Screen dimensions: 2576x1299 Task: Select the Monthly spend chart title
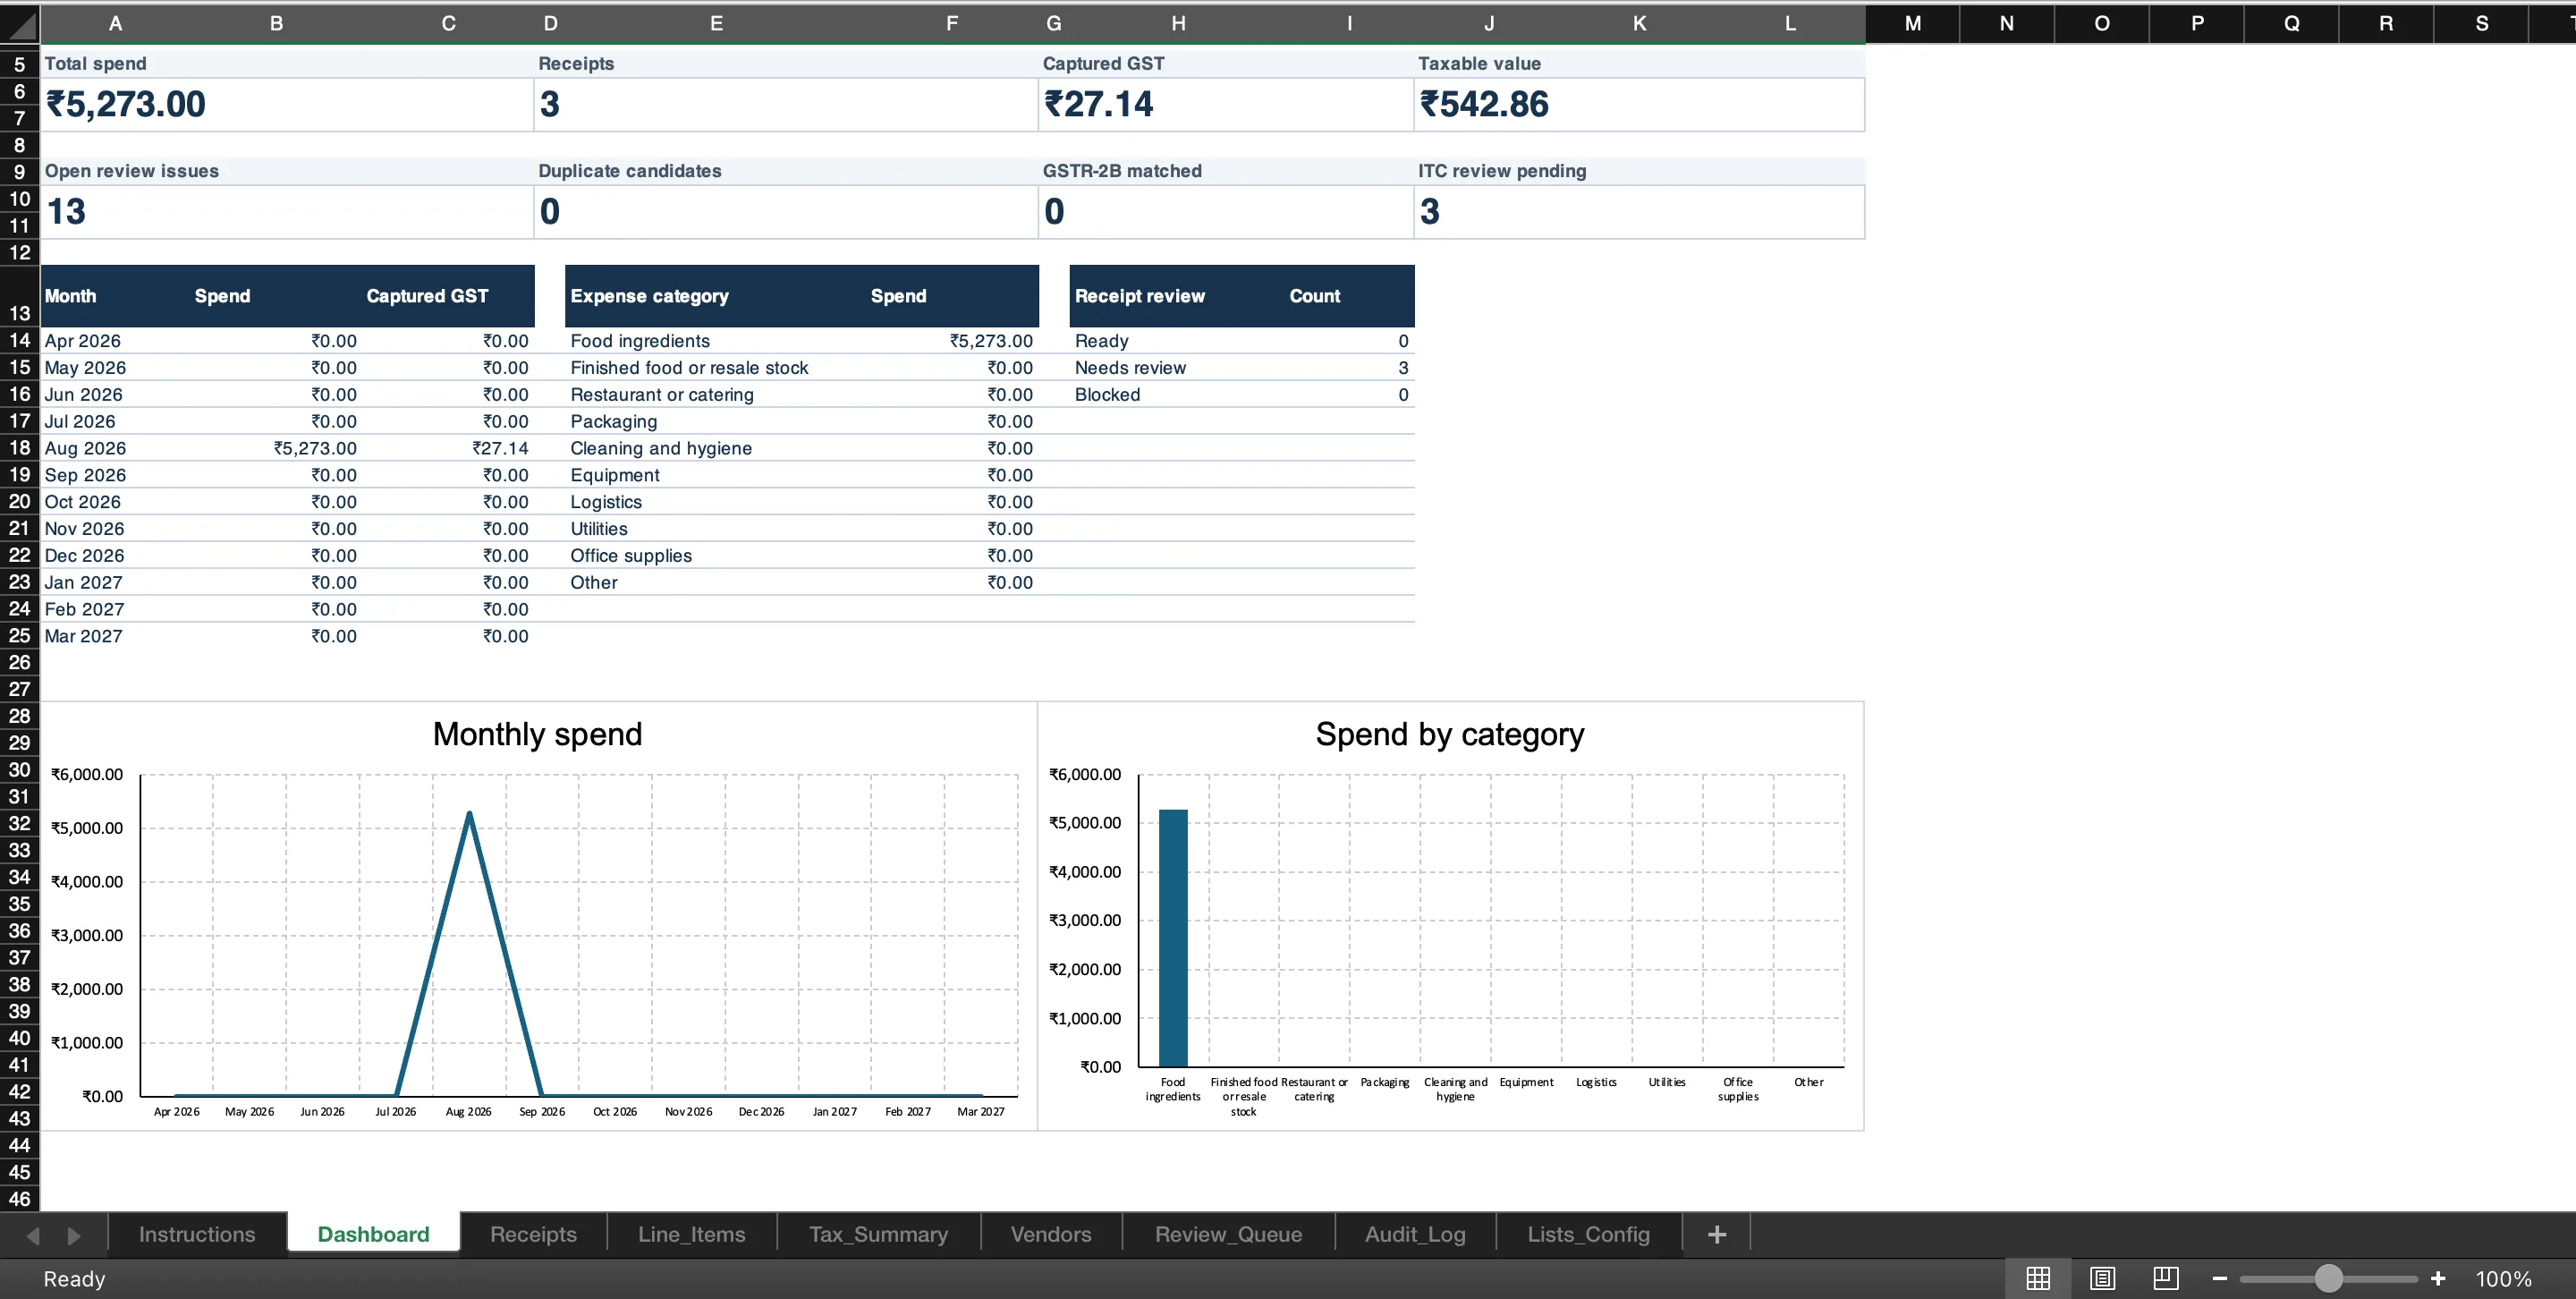537,734
